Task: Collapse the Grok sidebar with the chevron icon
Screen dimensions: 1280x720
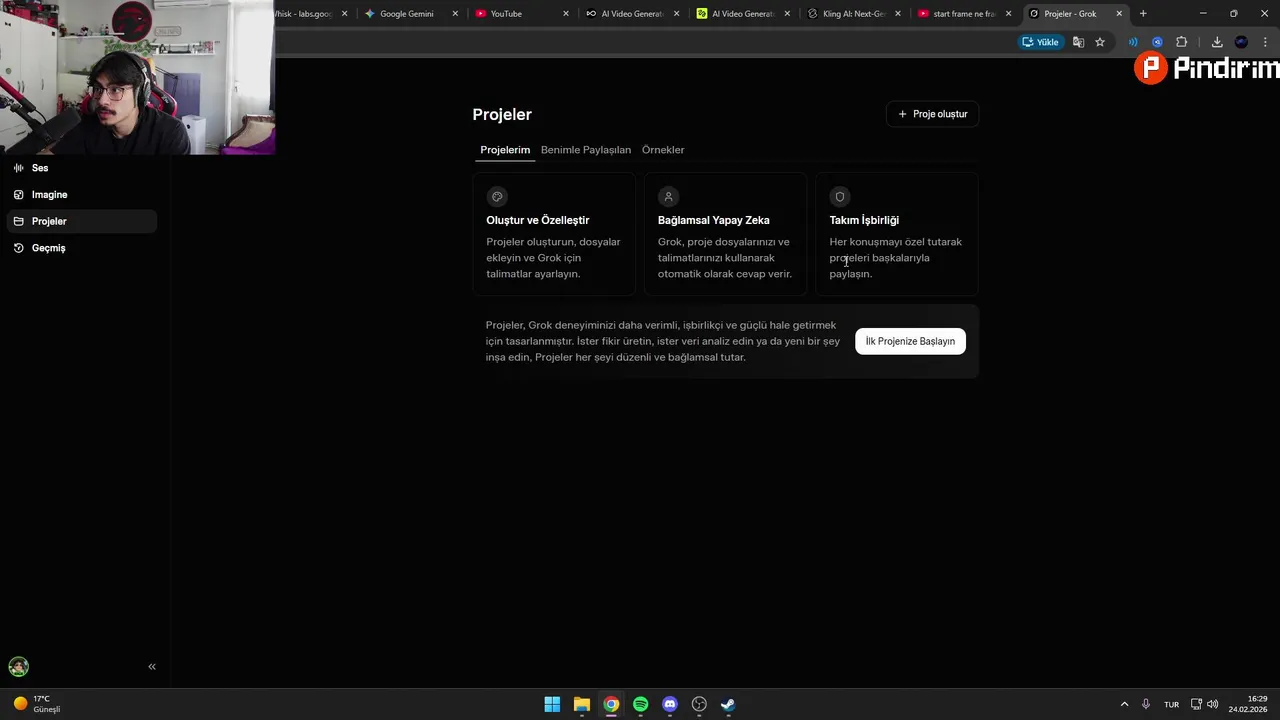Action: pos(152,666)
